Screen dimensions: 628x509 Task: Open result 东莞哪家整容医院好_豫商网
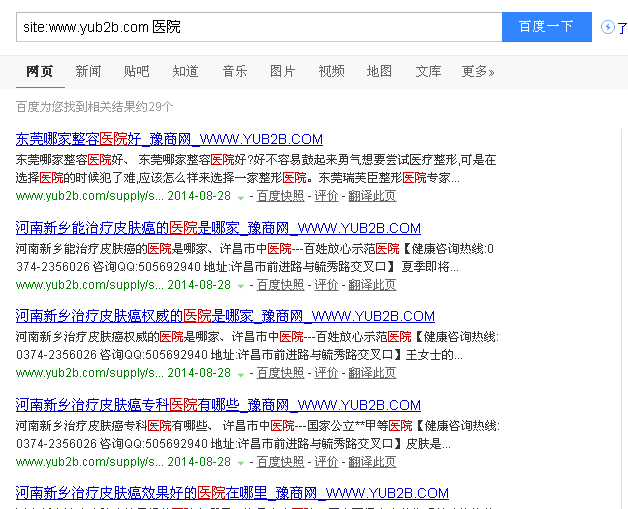[169, 139]
